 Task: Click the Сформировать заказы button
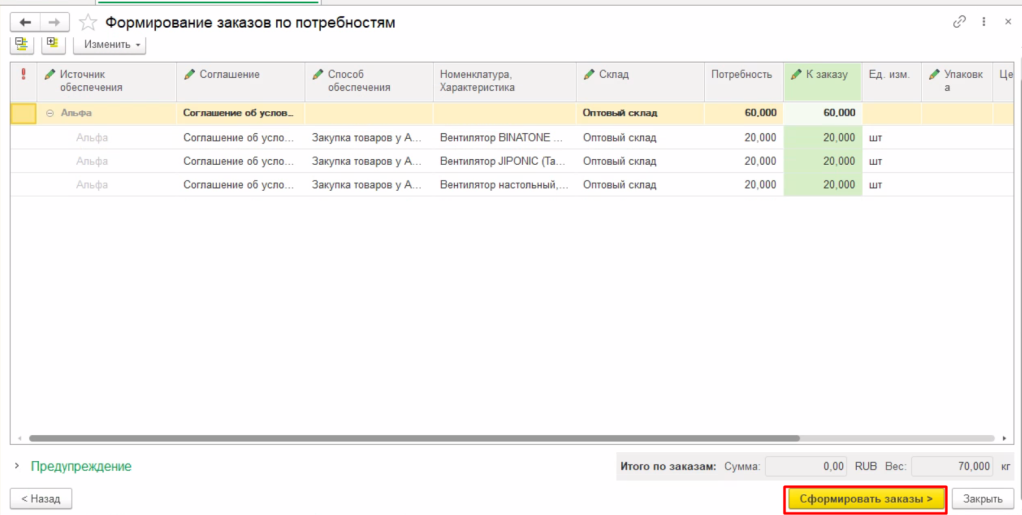click(865, 497)
